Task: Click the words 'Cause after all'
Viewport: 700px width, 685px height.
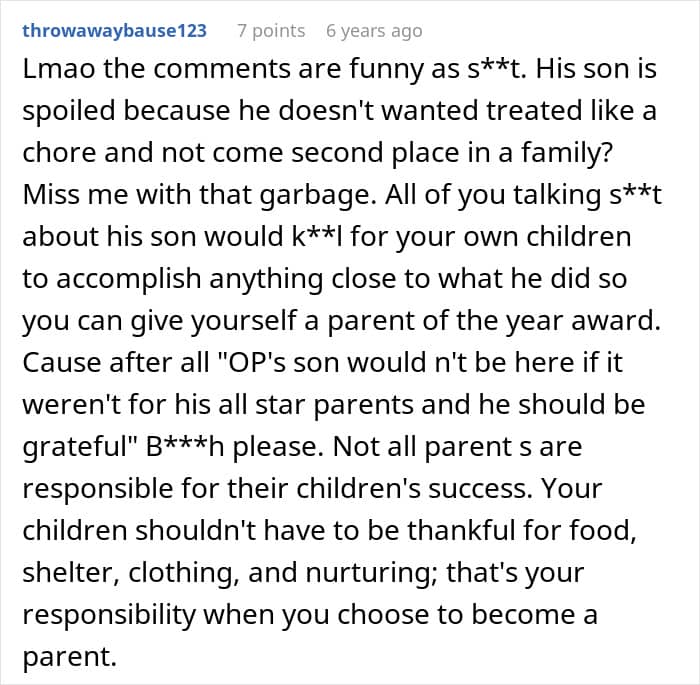Action: coord(116,362)
